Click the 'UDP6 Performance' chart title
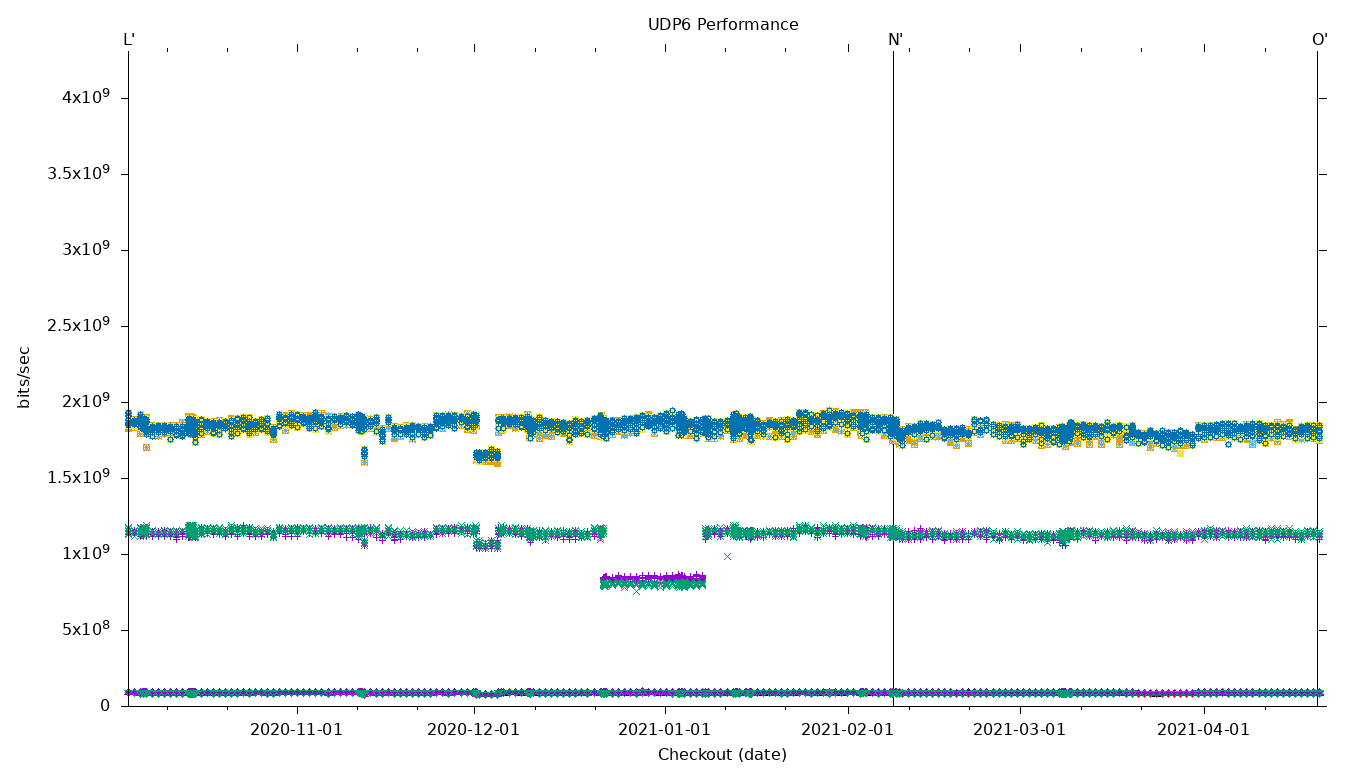The image size is (1360, 768). click(x=723, y=25)
